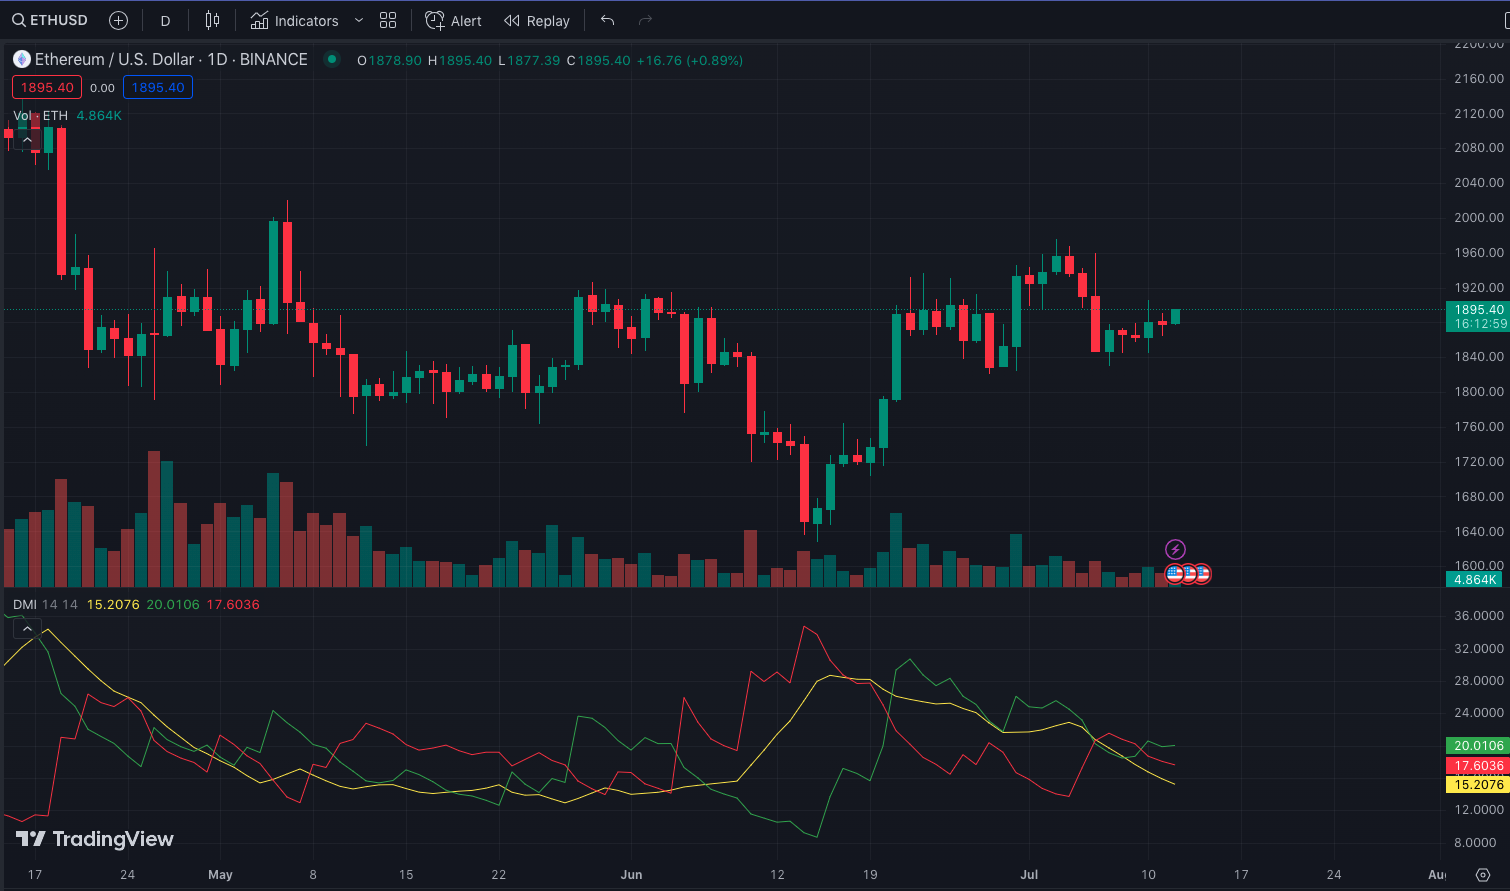
Task: Click the blue 1895.40 buy price box
Action: tap(158, 87)
